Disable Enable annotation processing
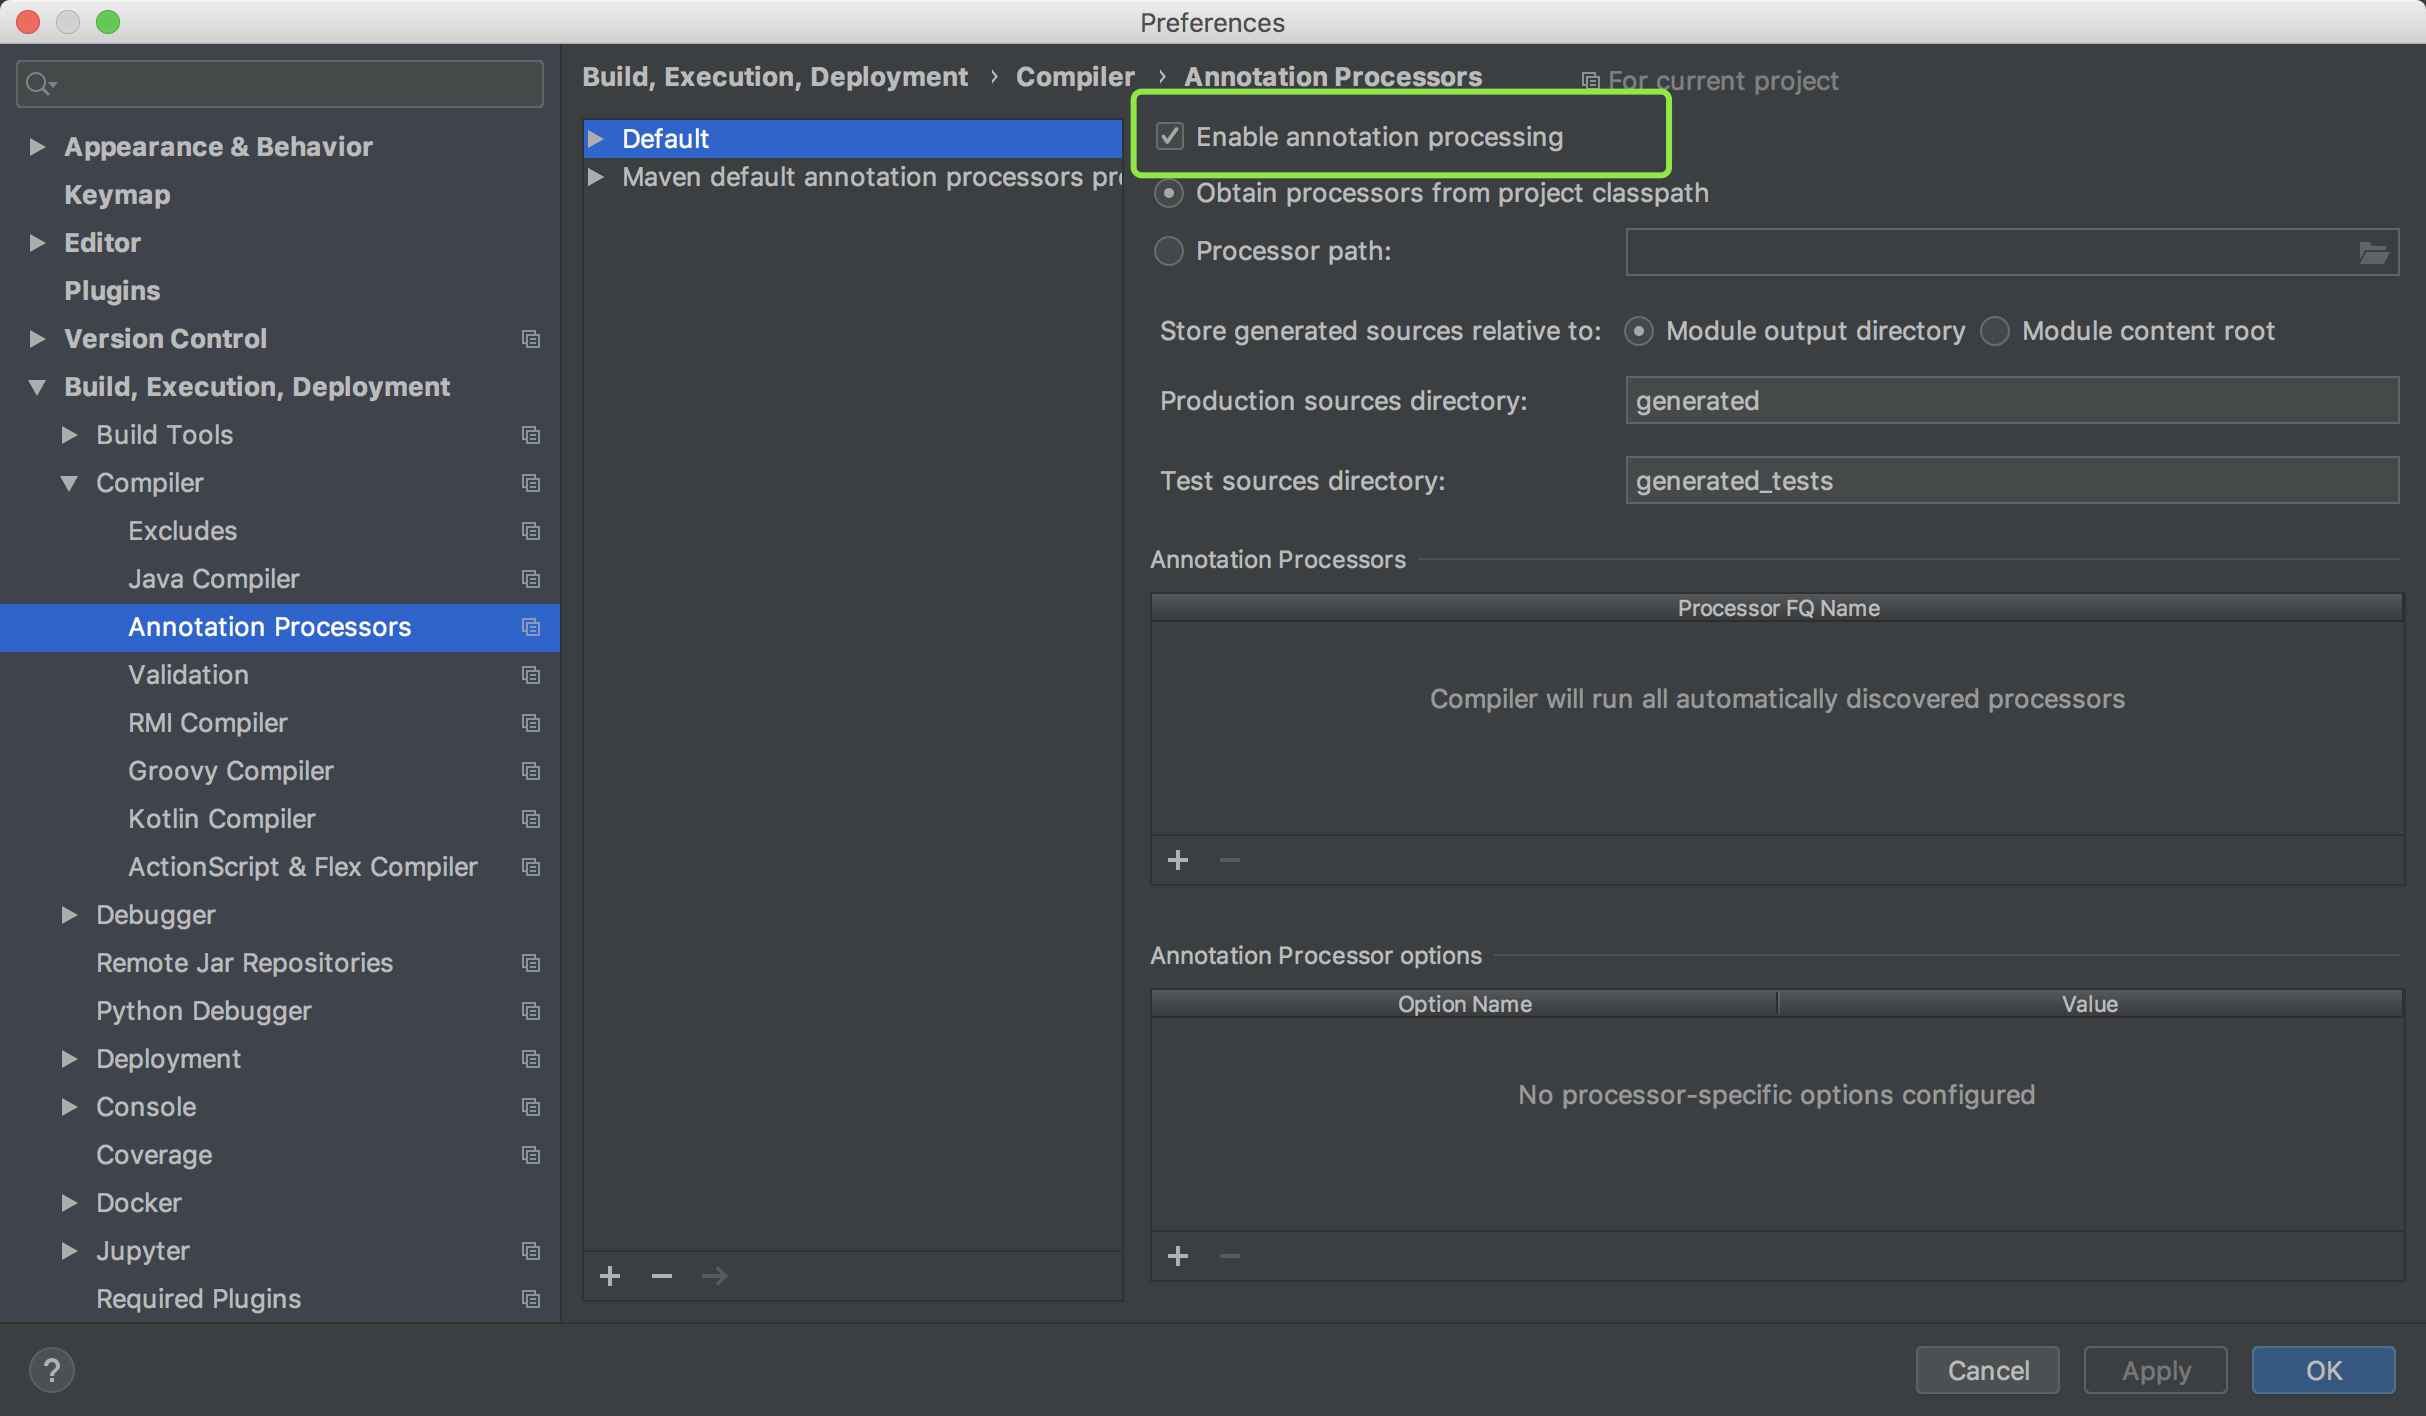The image size is (2426, 1416). tap(1170, 137)
